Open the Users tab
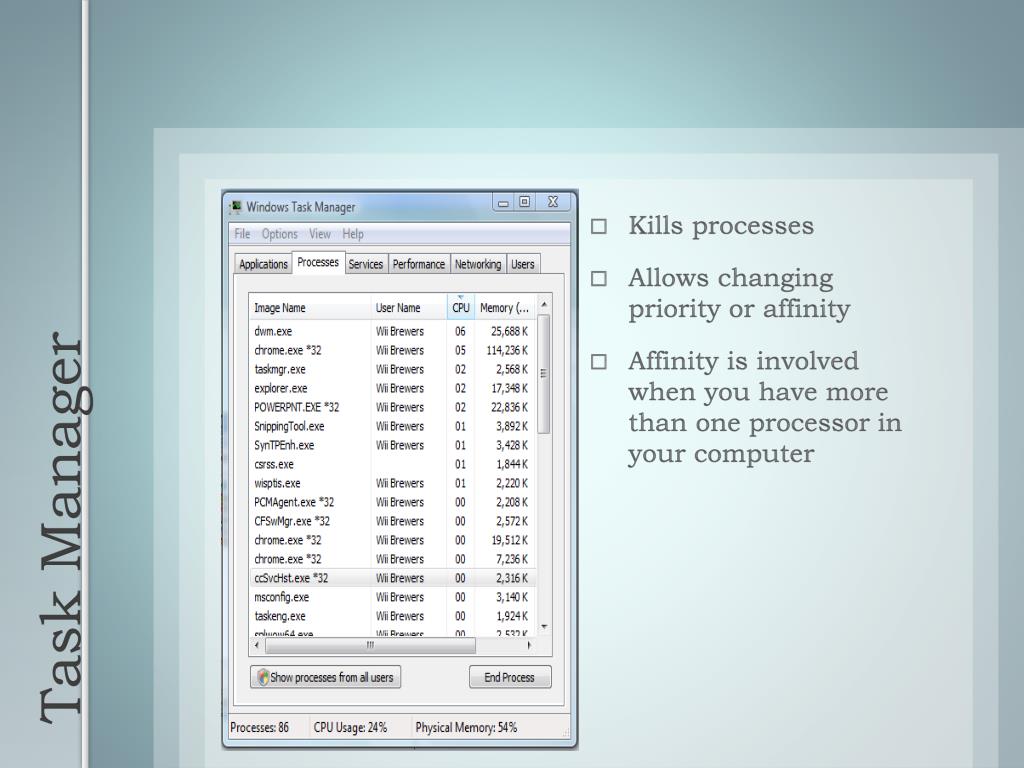1024x768 pixels. [x=522, y=264]
